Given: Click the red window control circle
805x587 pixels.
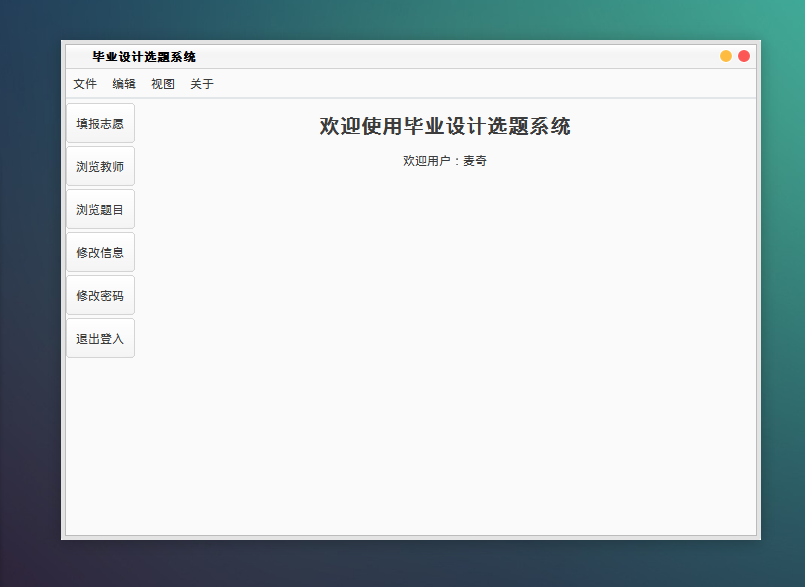Looking at the screenshot, I should point(743,56).
